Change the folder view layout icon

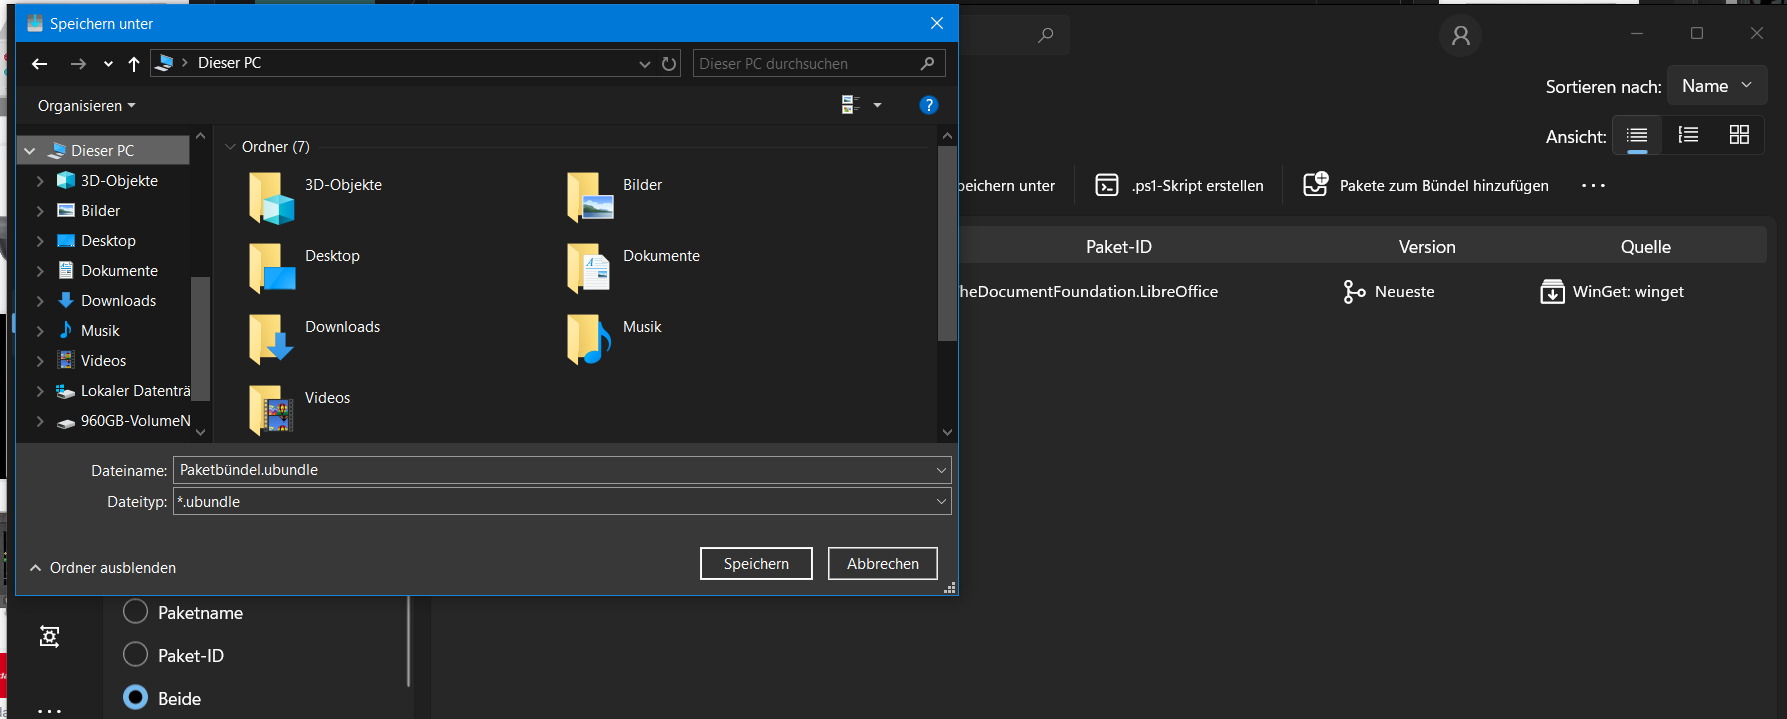tap(851, 105)
